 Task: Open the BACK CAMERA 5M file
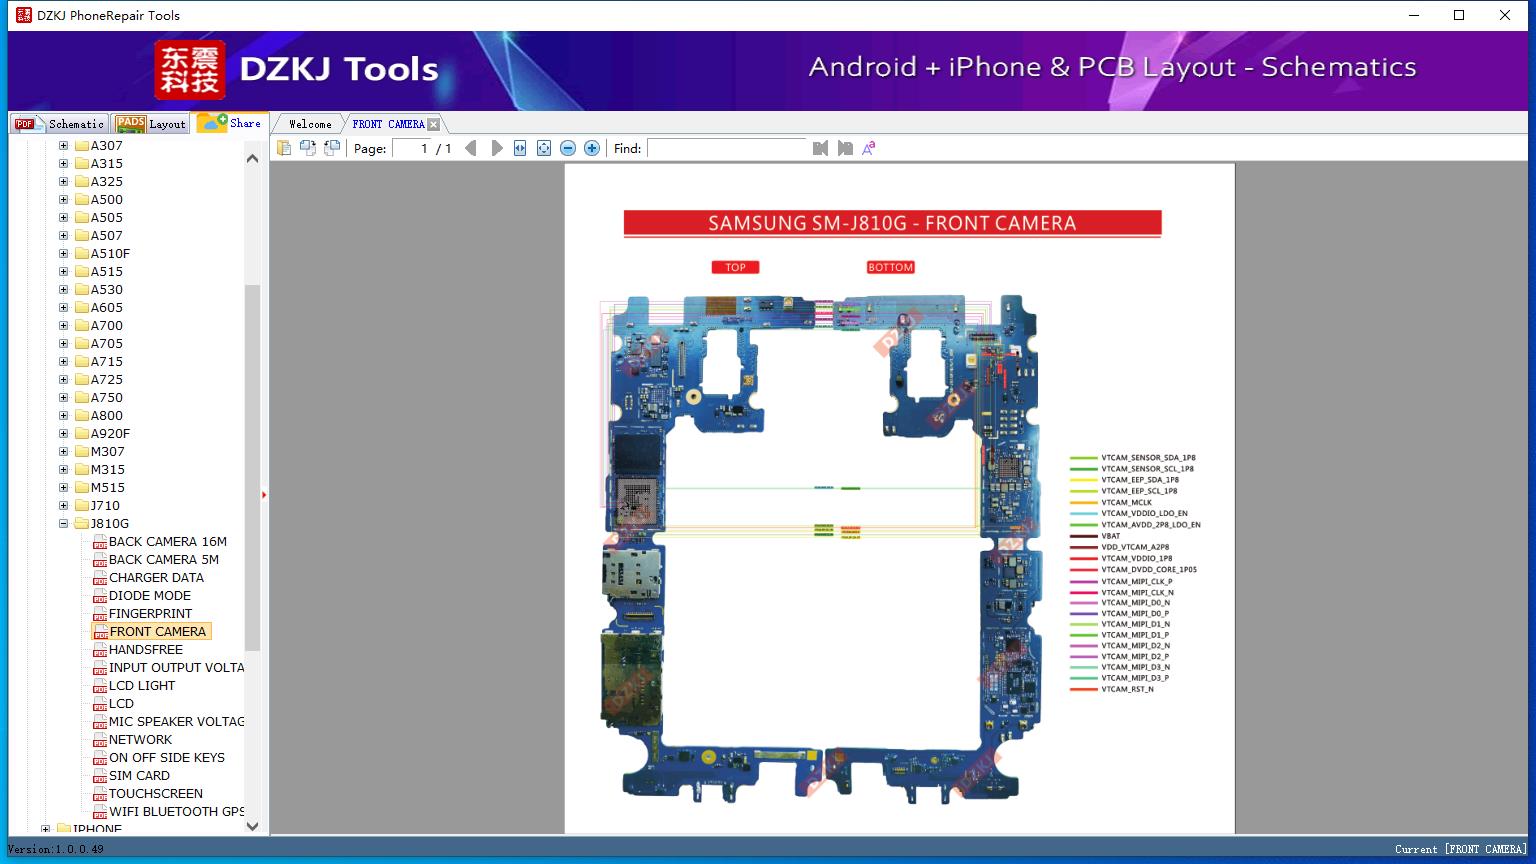(164, 560)
